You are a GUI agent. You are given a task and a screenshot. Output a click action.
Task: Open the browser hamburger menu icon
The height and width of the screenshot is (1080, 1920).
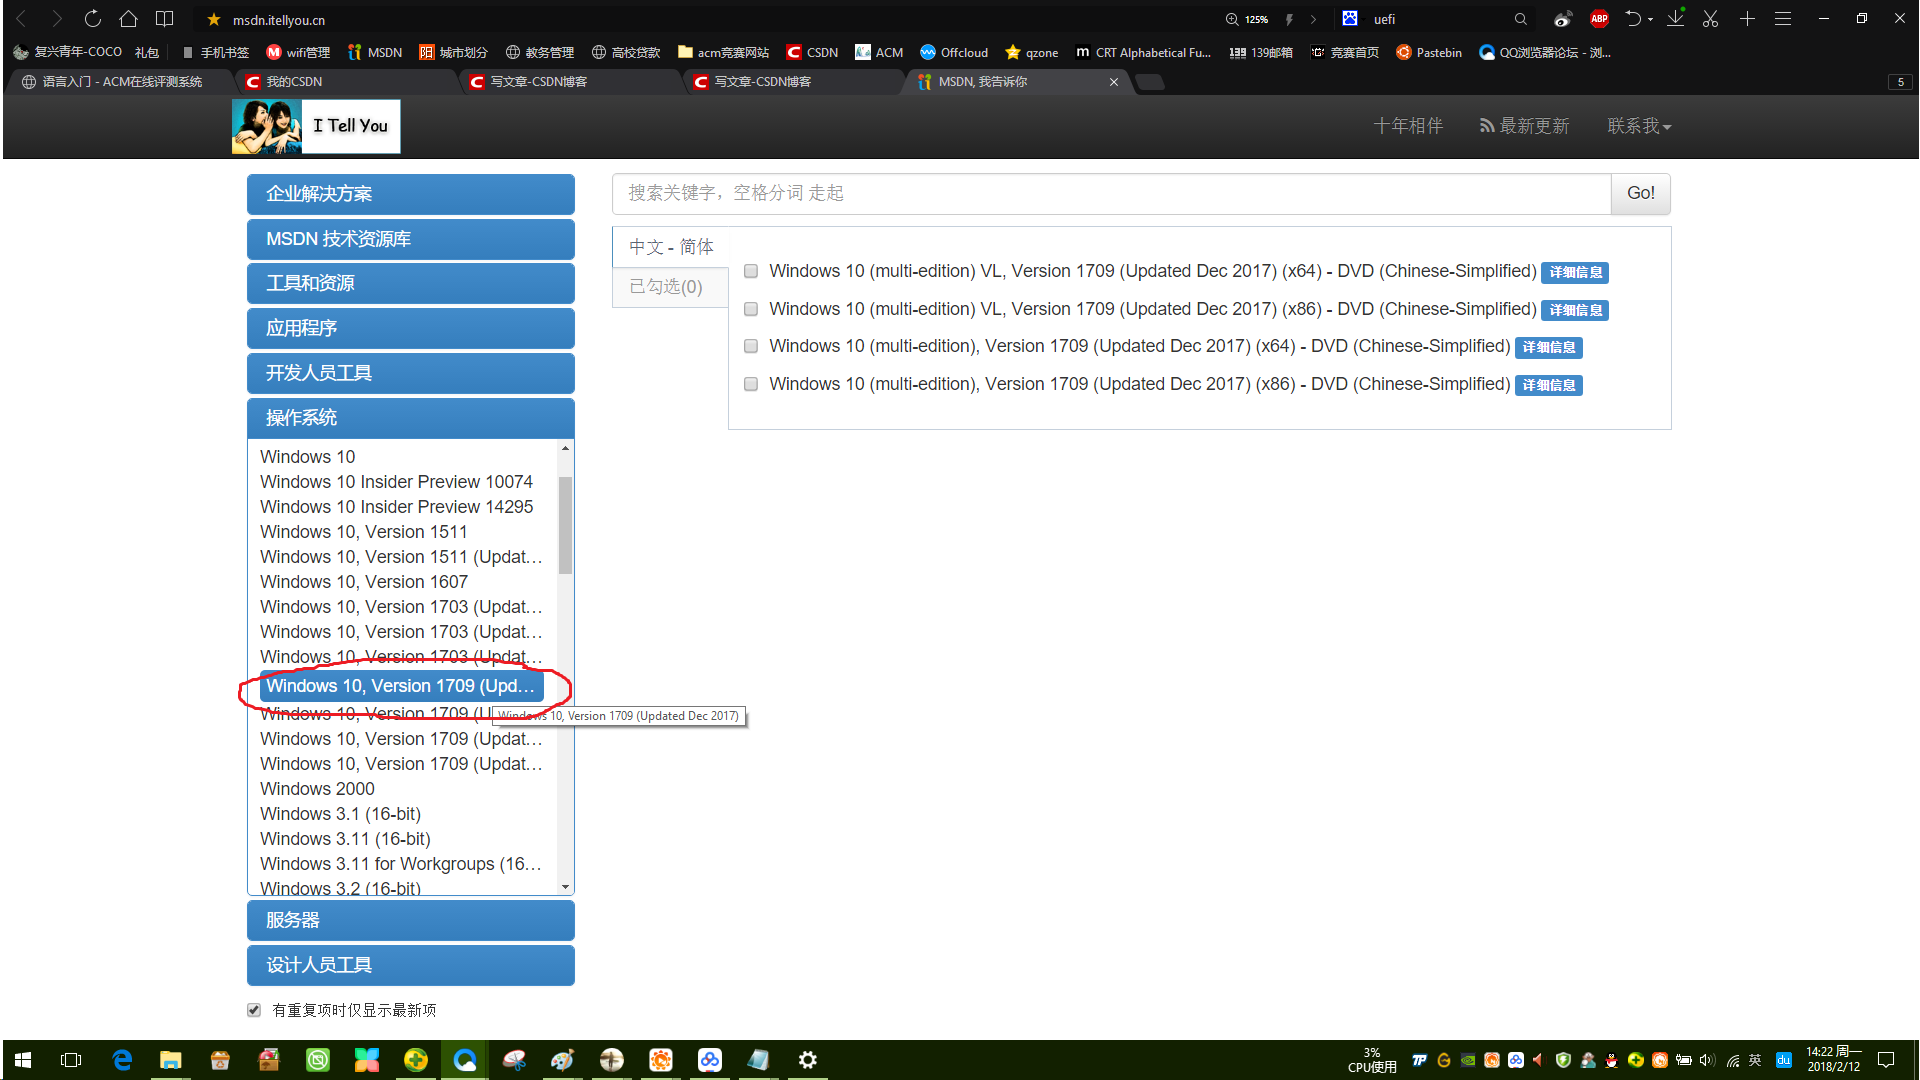1783,19
